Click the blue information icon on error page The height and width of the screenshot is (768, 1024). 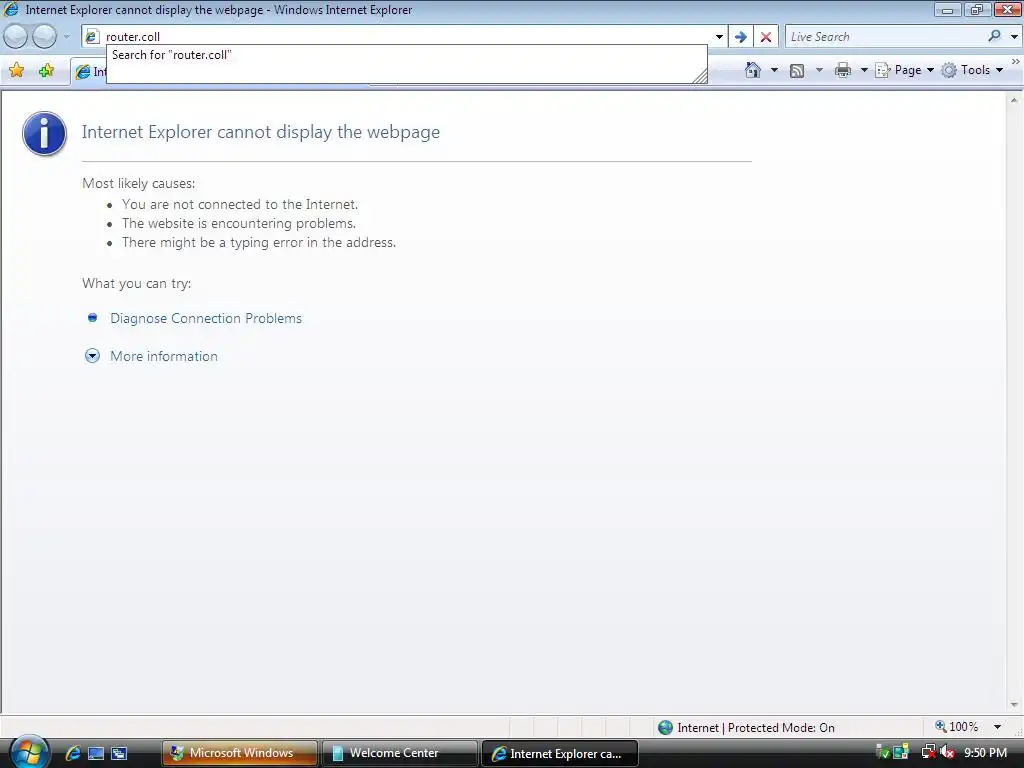point(44,133)
